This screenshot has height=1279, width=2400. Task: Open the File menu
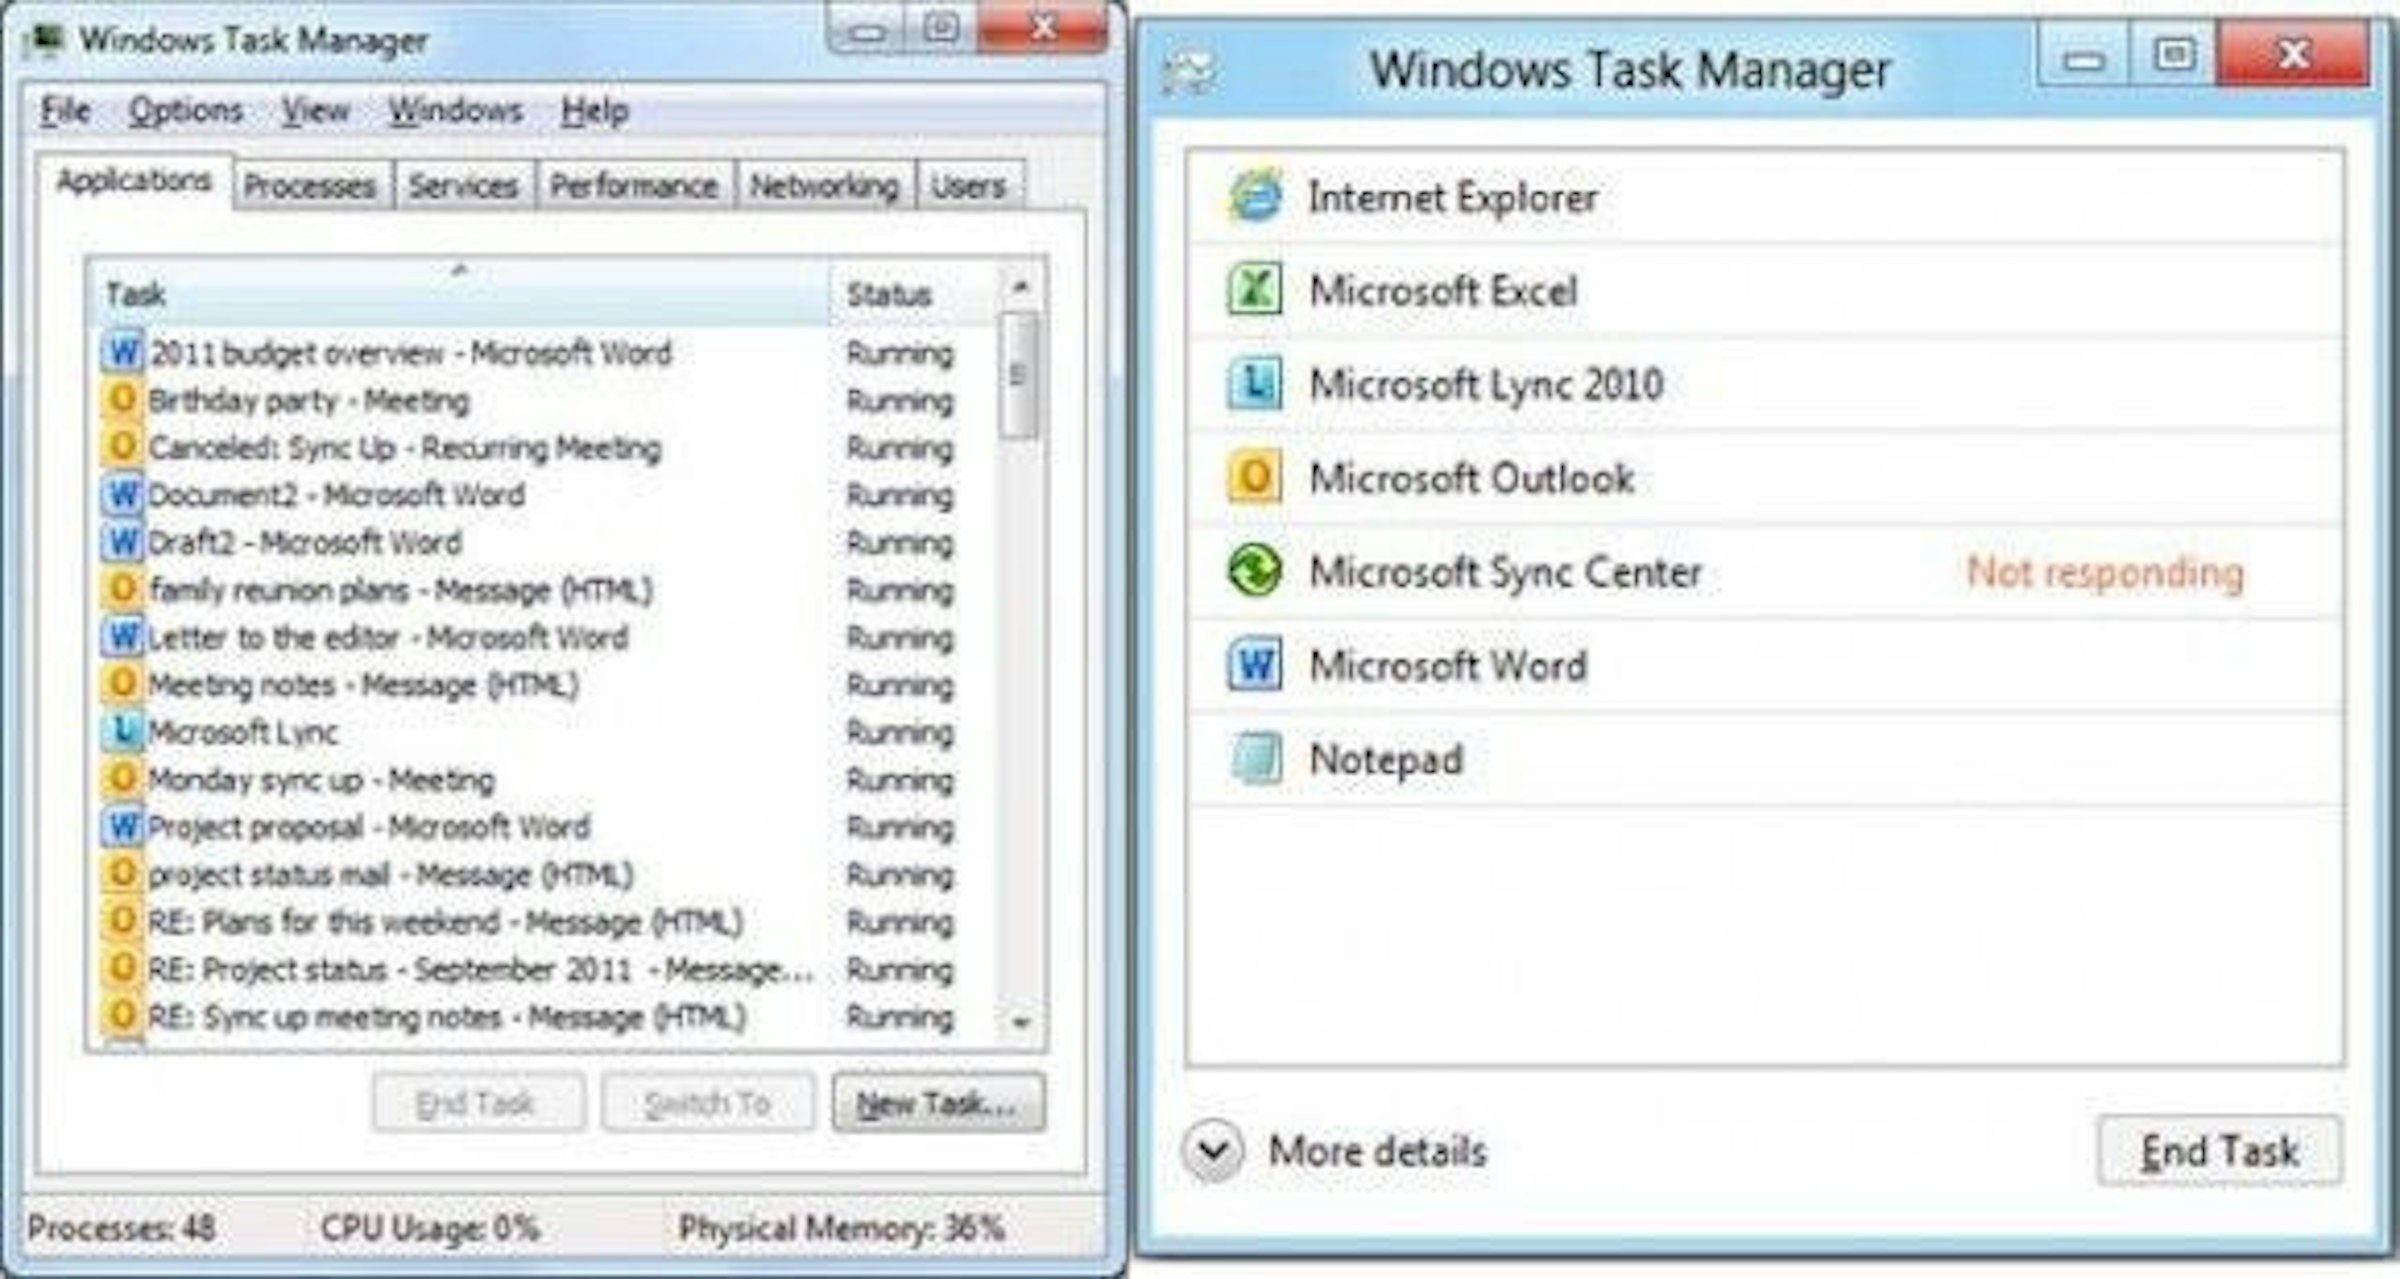65,110
